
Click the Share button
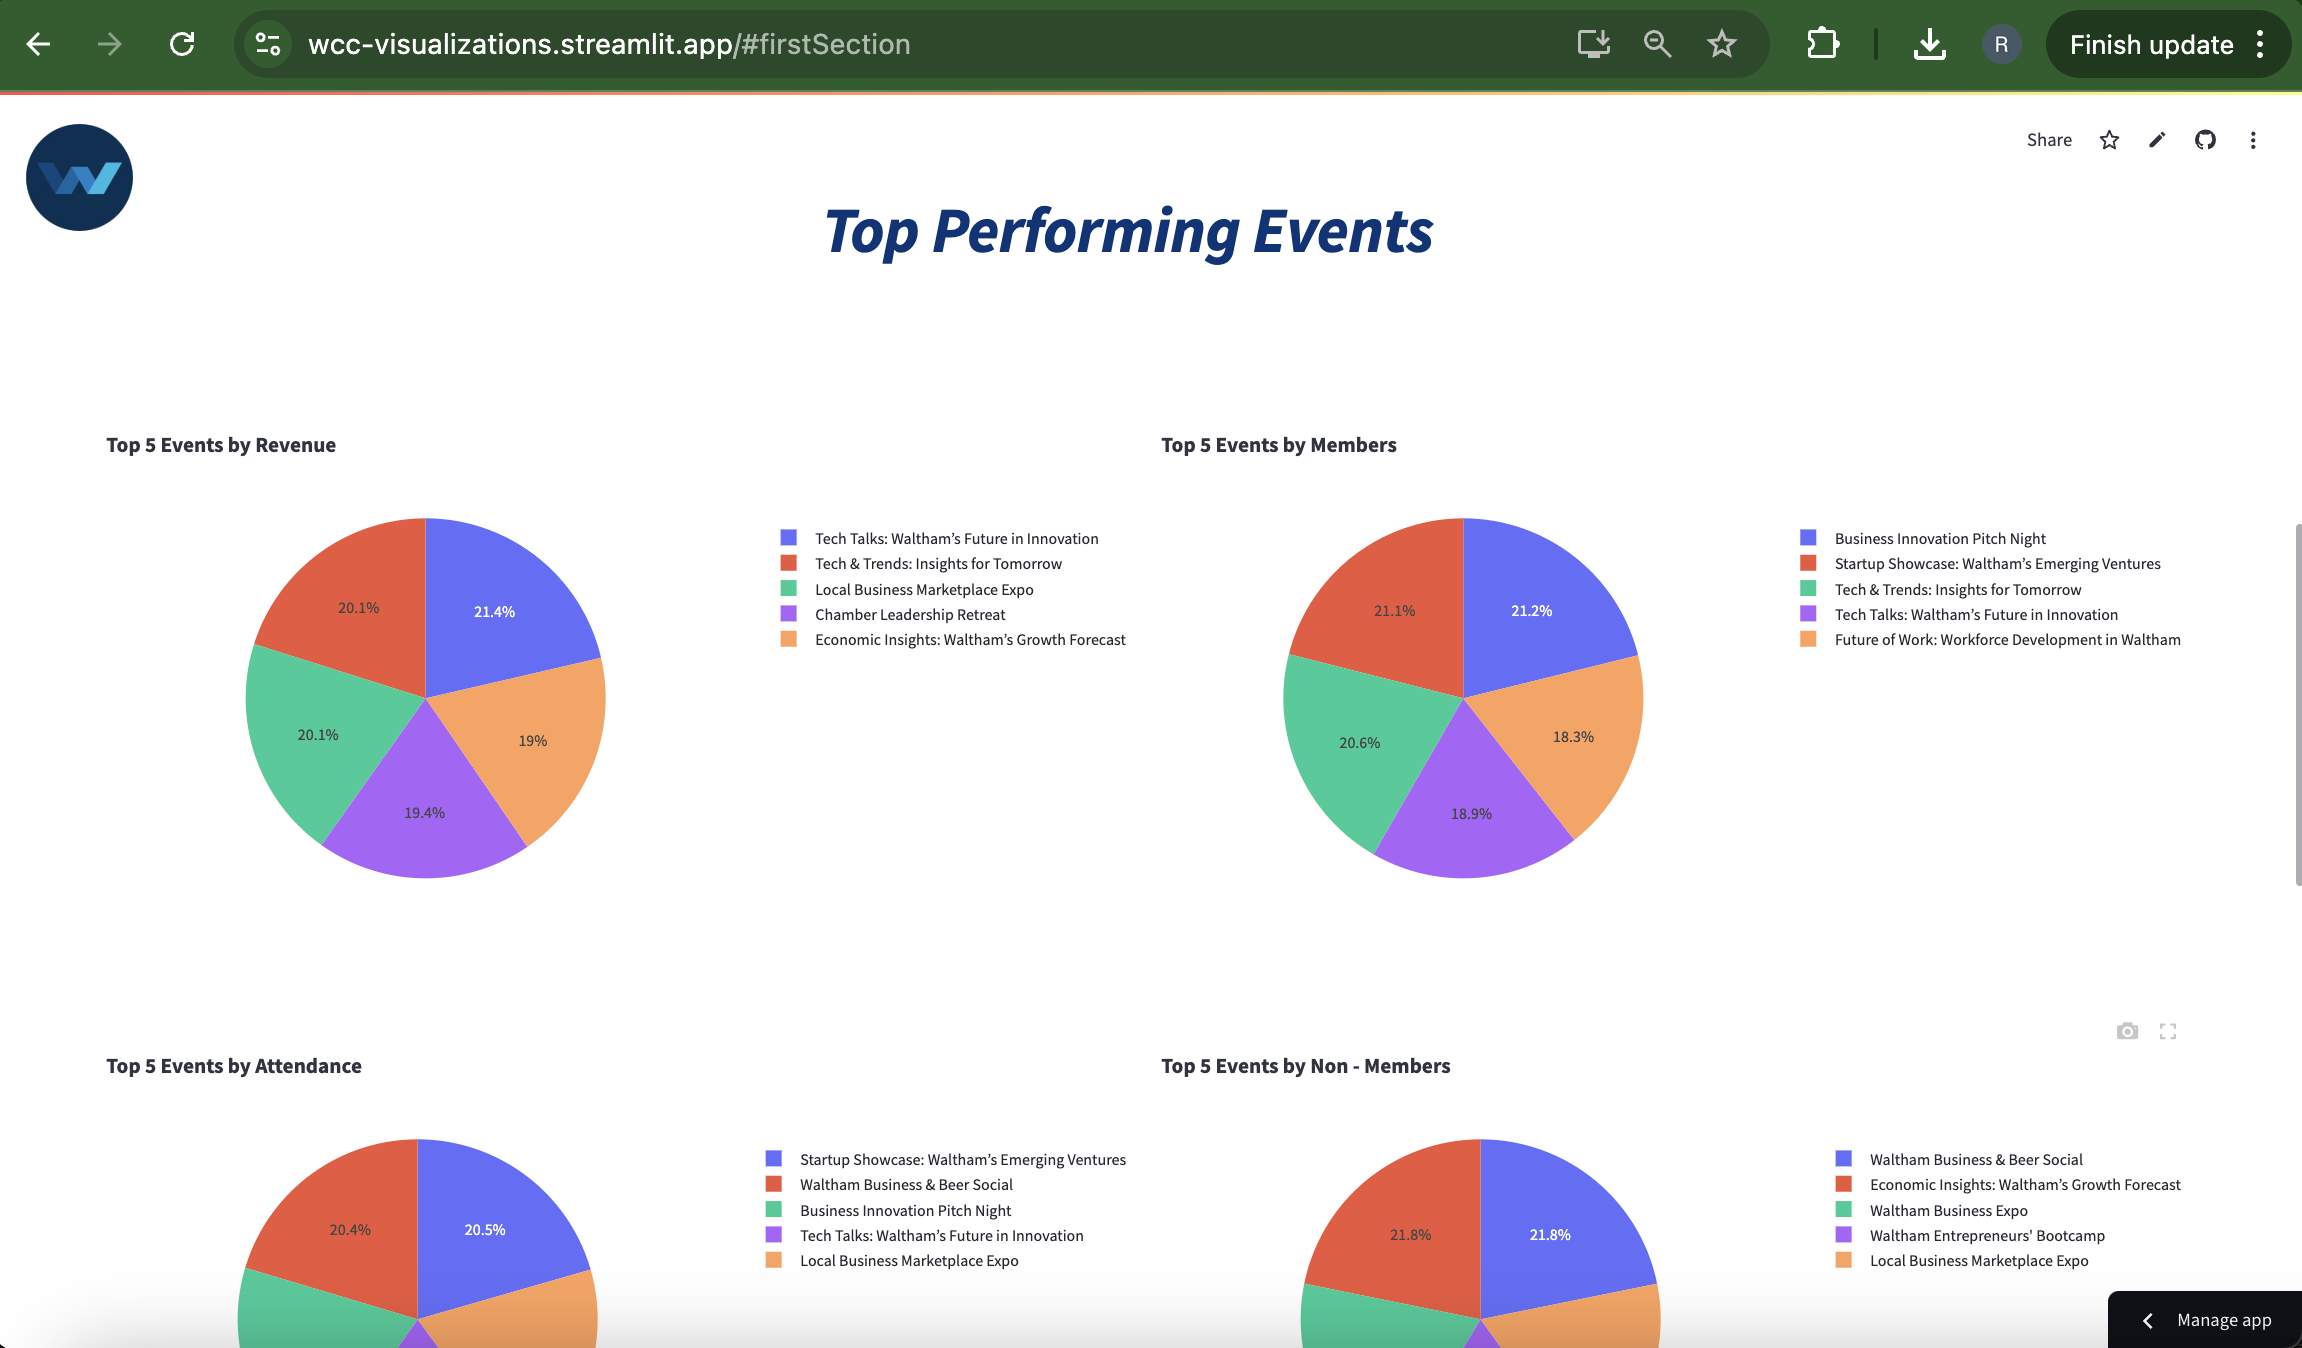click(x=2048, y=140)
